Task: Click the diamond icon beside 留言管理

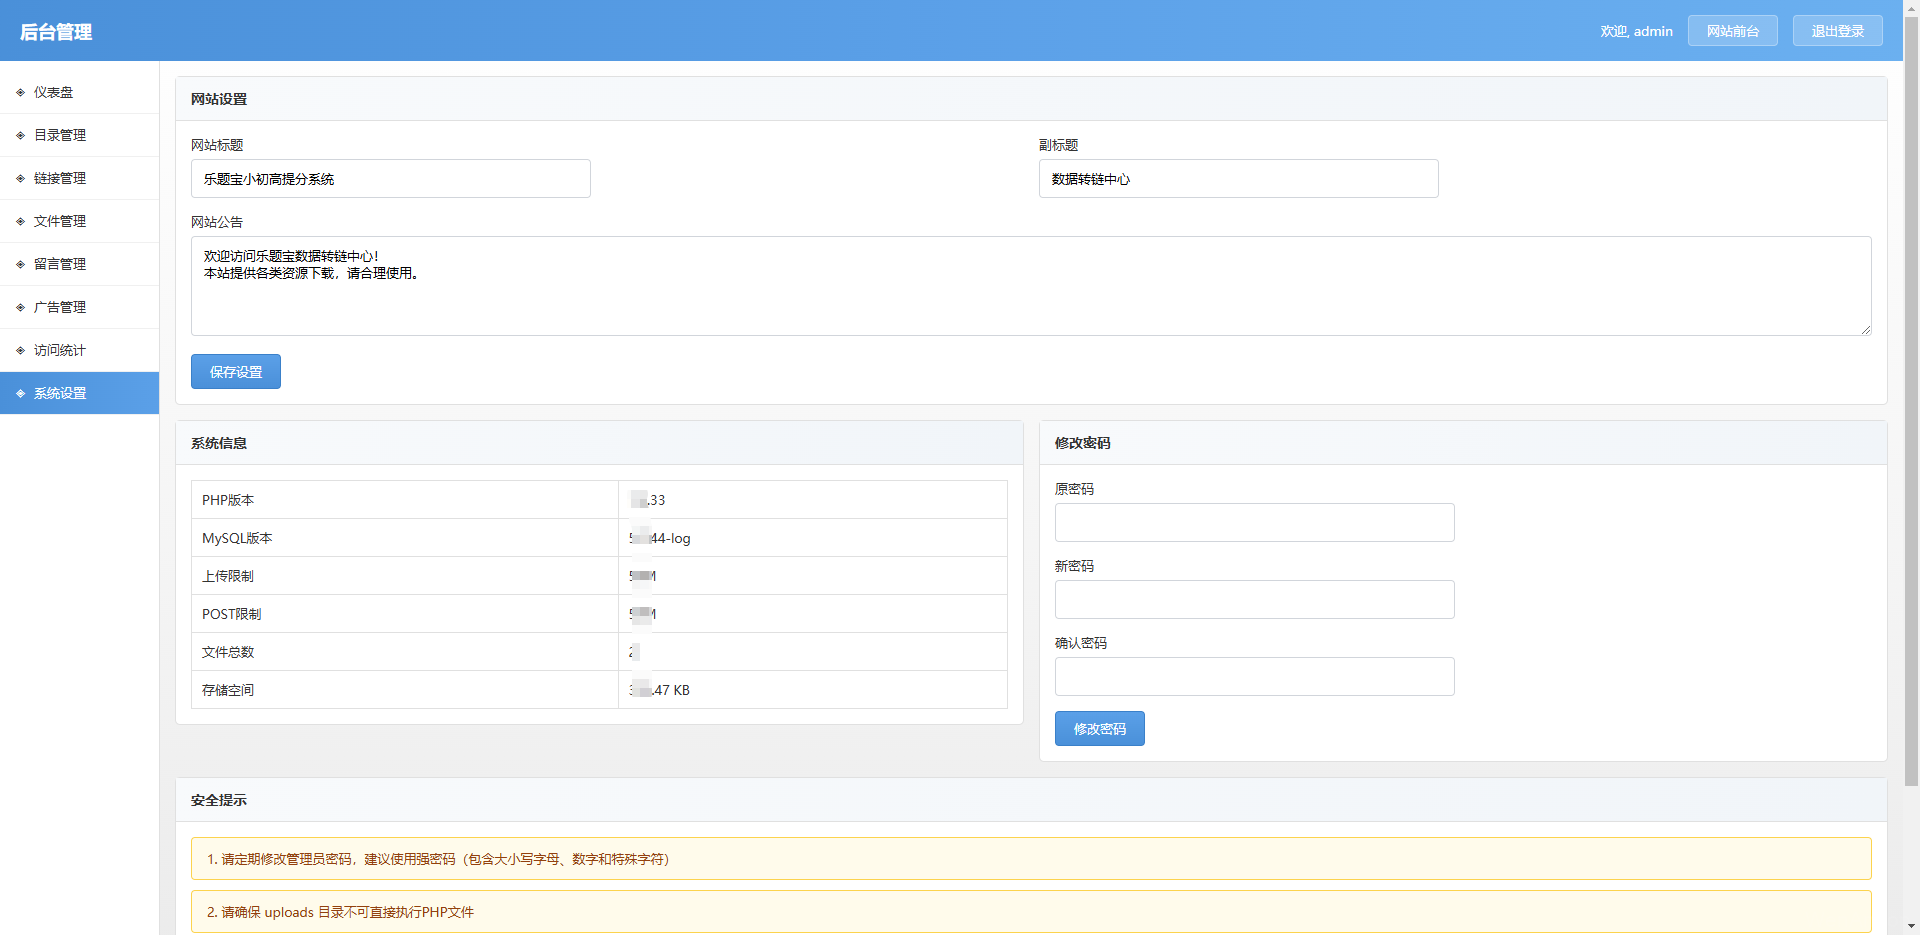Action: click(20, 264)
